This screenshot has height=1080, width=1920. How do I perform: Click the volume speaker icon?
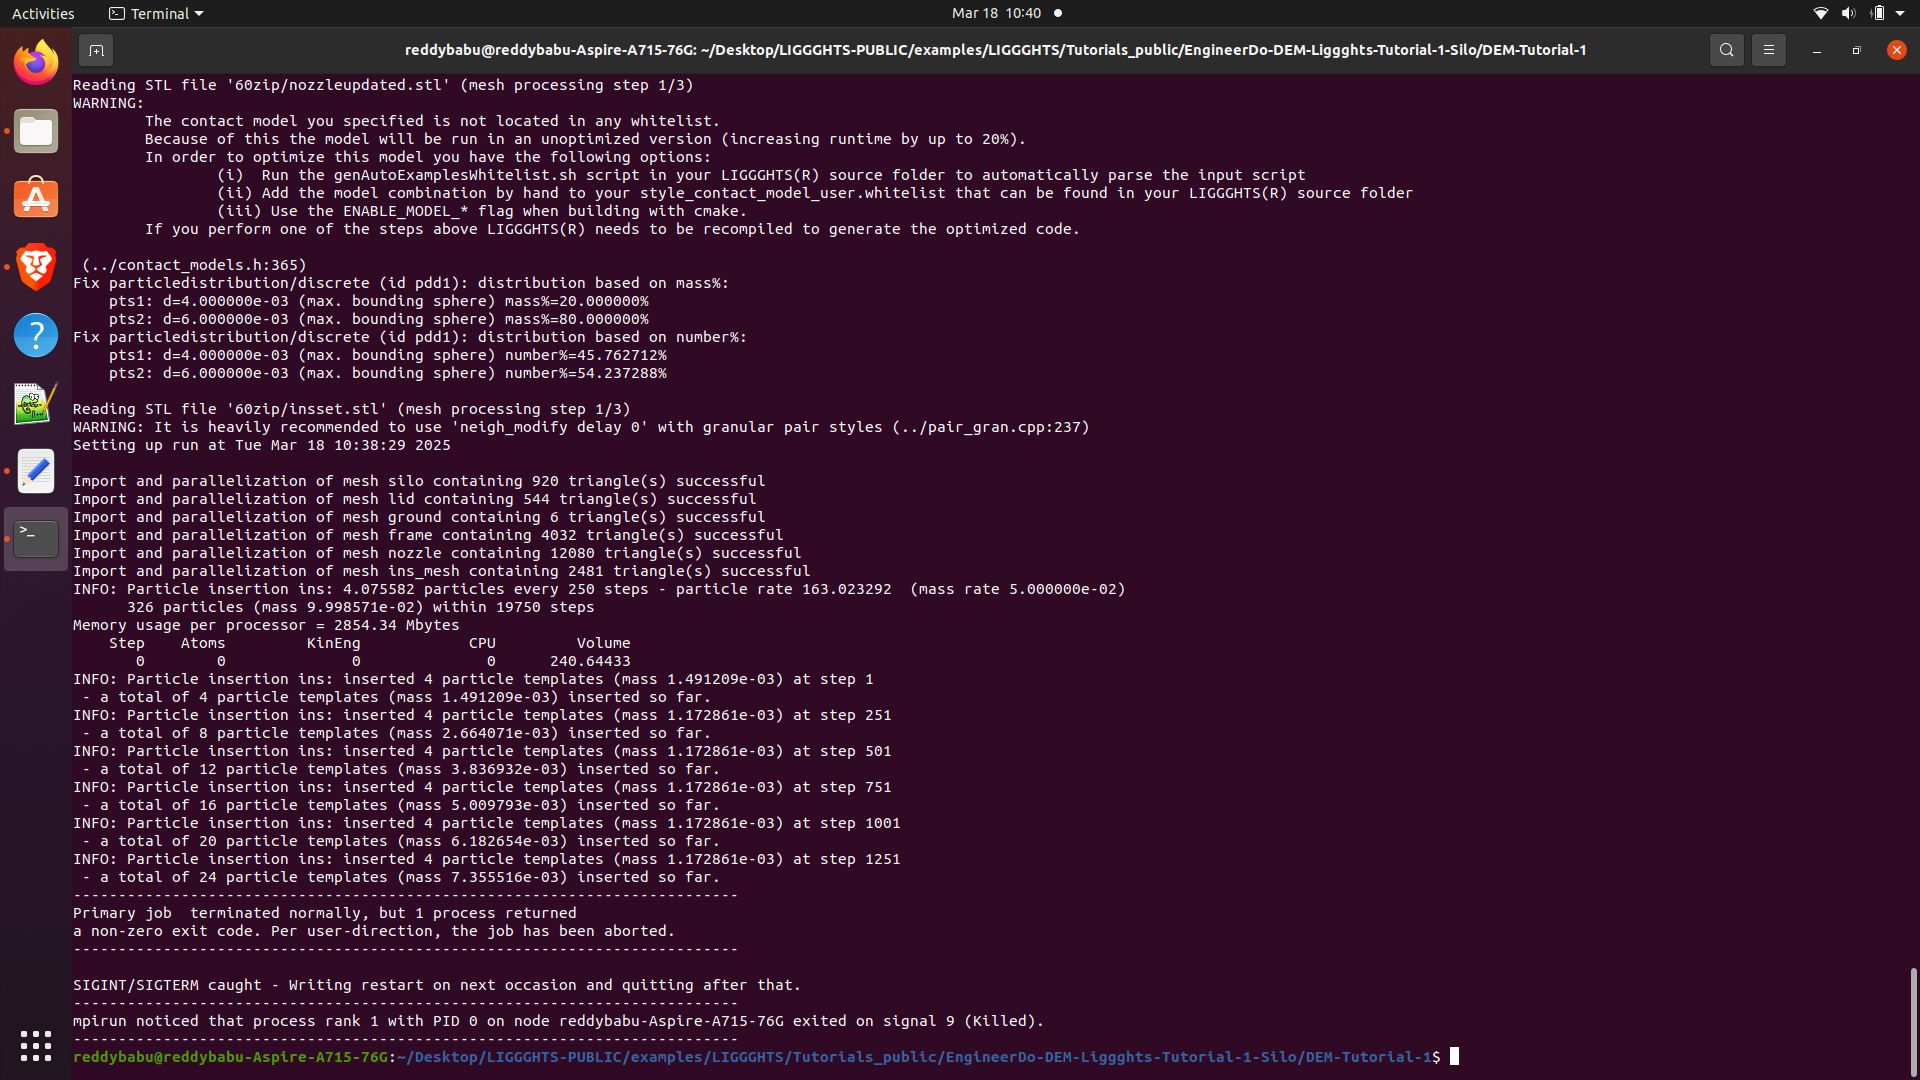pos(1848,13)
